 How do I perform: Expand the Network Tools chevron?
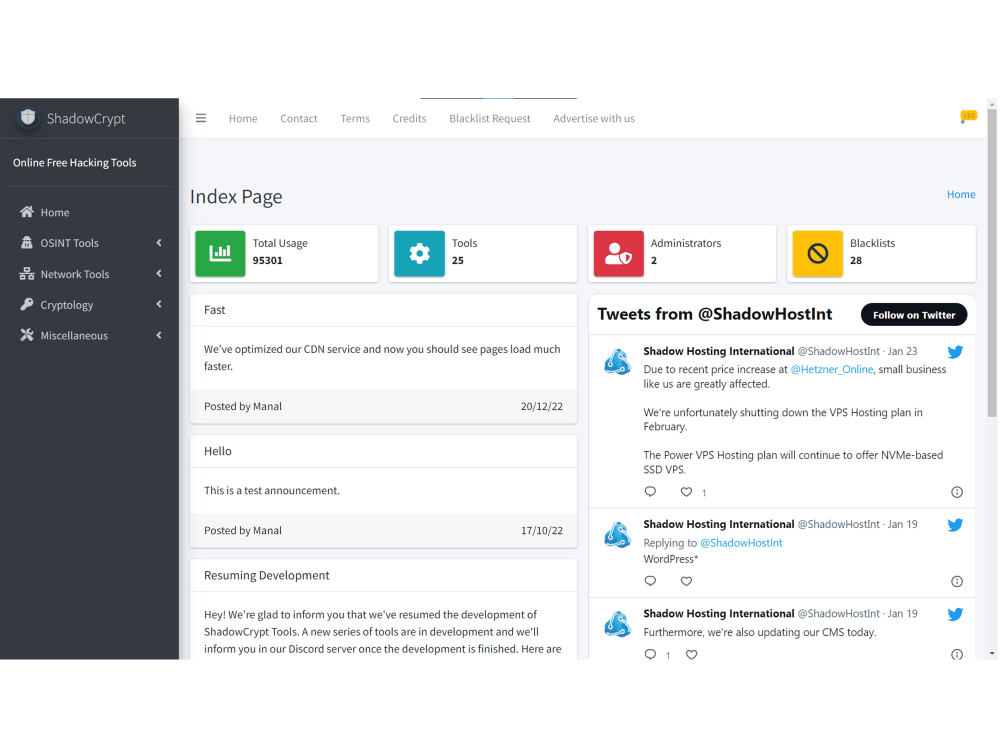coord(159,274)
